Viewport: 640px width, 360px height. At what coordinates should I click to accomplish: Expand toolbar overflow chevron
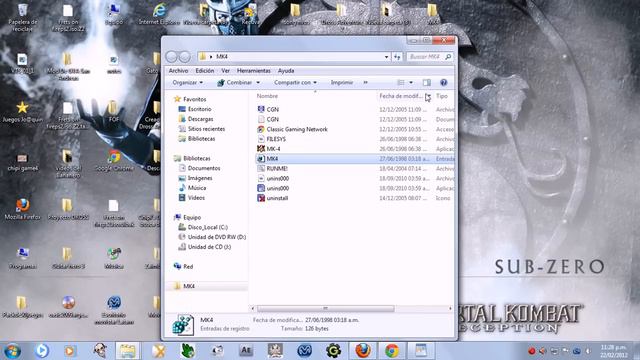pyautogui.click(x=365, y=82)
